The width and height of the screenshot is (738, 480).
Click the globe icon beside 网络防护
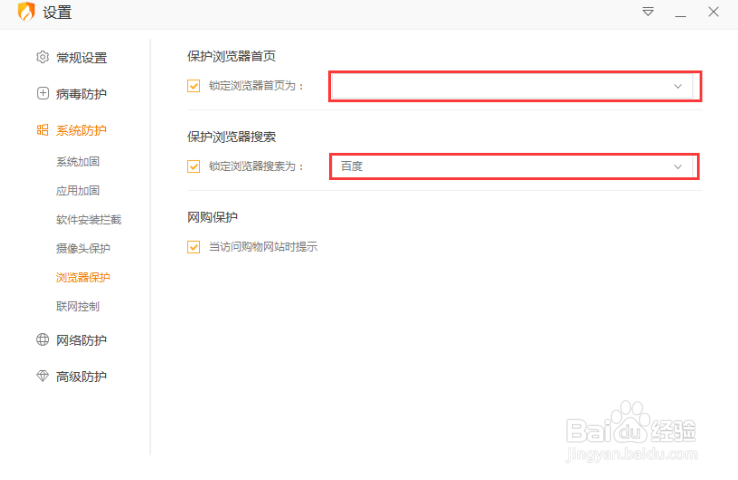[42, 340]
